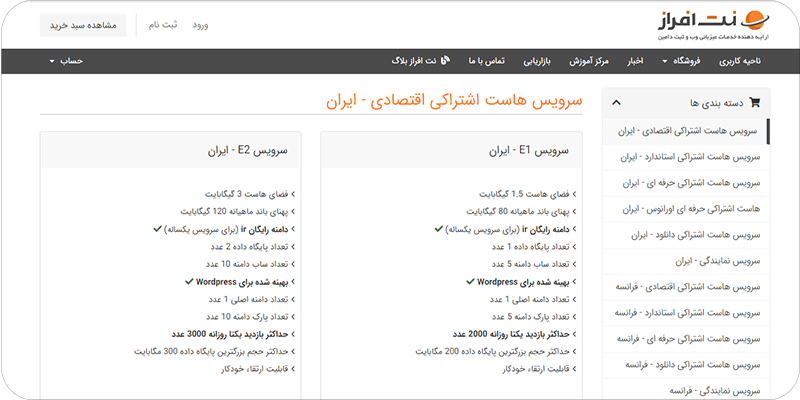Click تعداد پارک دامنه 10 عدد text
The width and height of the screenshot is (800, 400).
click(247, 317)
